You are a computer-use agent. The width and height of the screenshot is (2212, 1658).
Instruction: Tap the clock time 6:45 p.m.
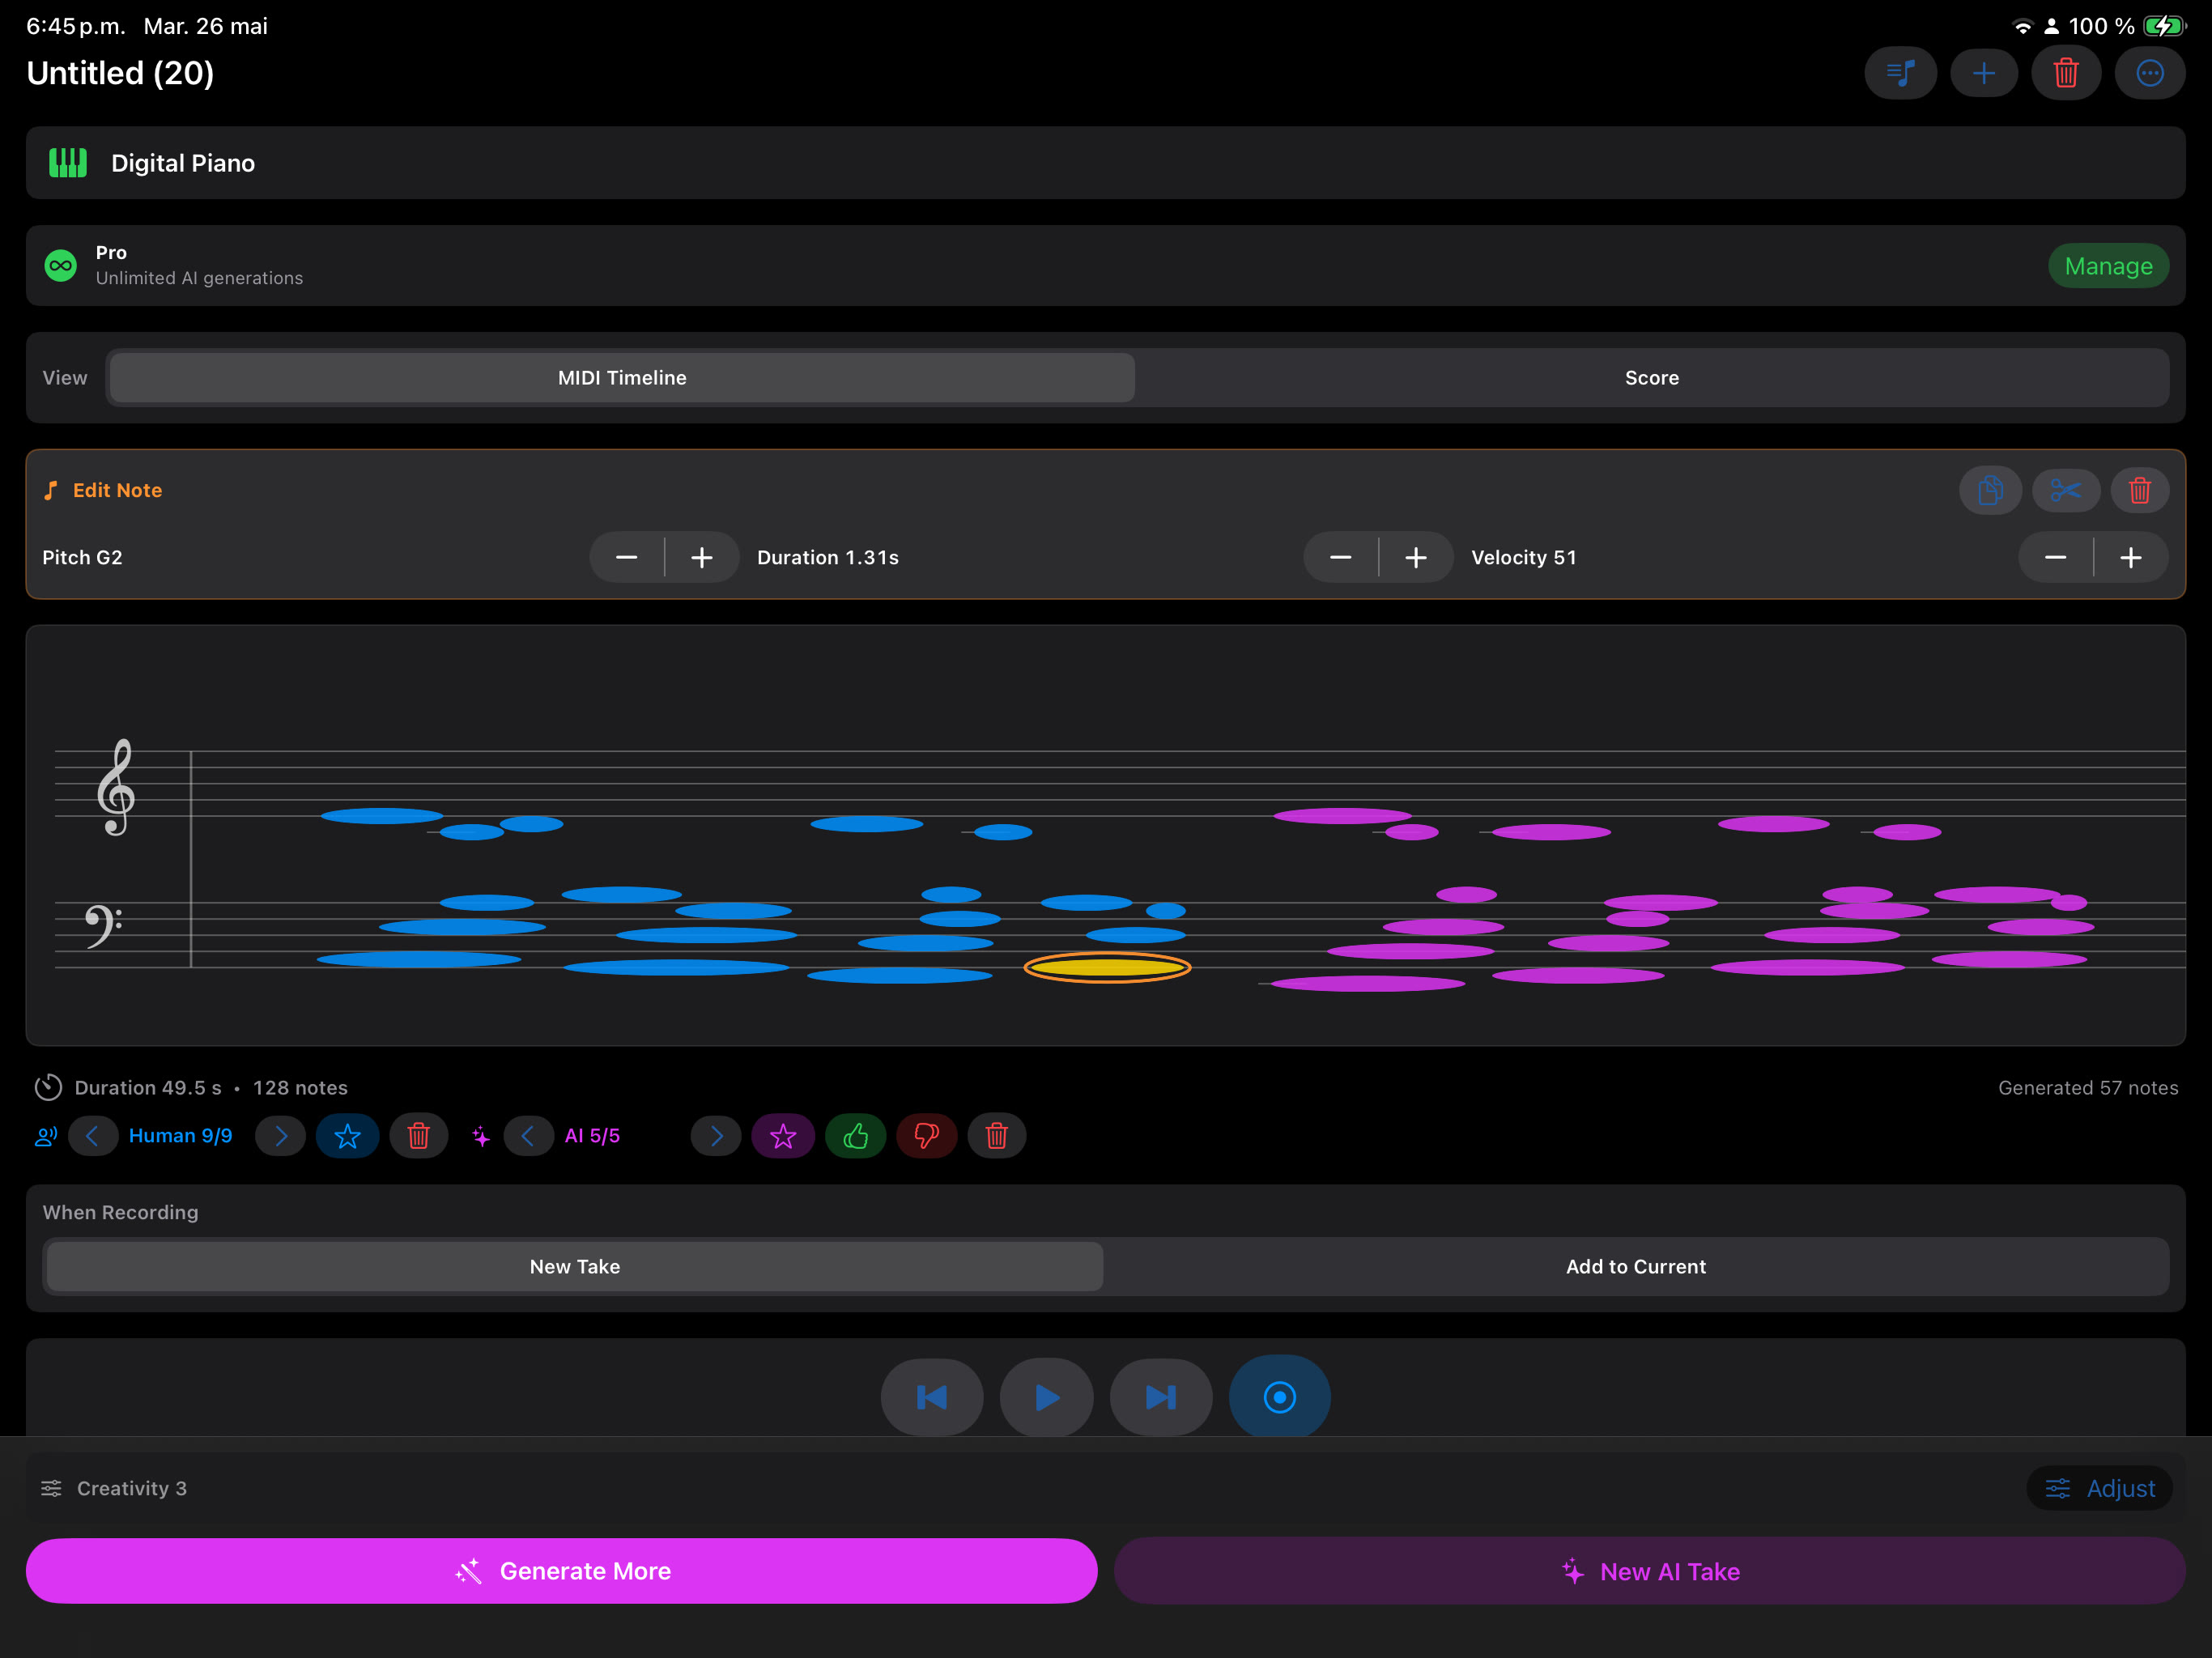point(76,26)
